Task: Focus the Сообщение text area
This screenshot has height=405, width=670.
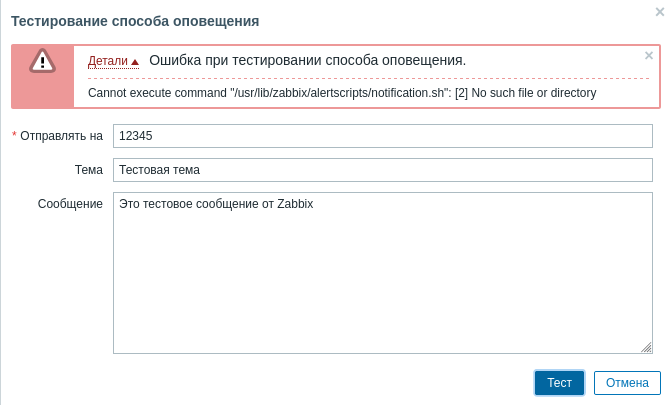Action: pos(382,272)
